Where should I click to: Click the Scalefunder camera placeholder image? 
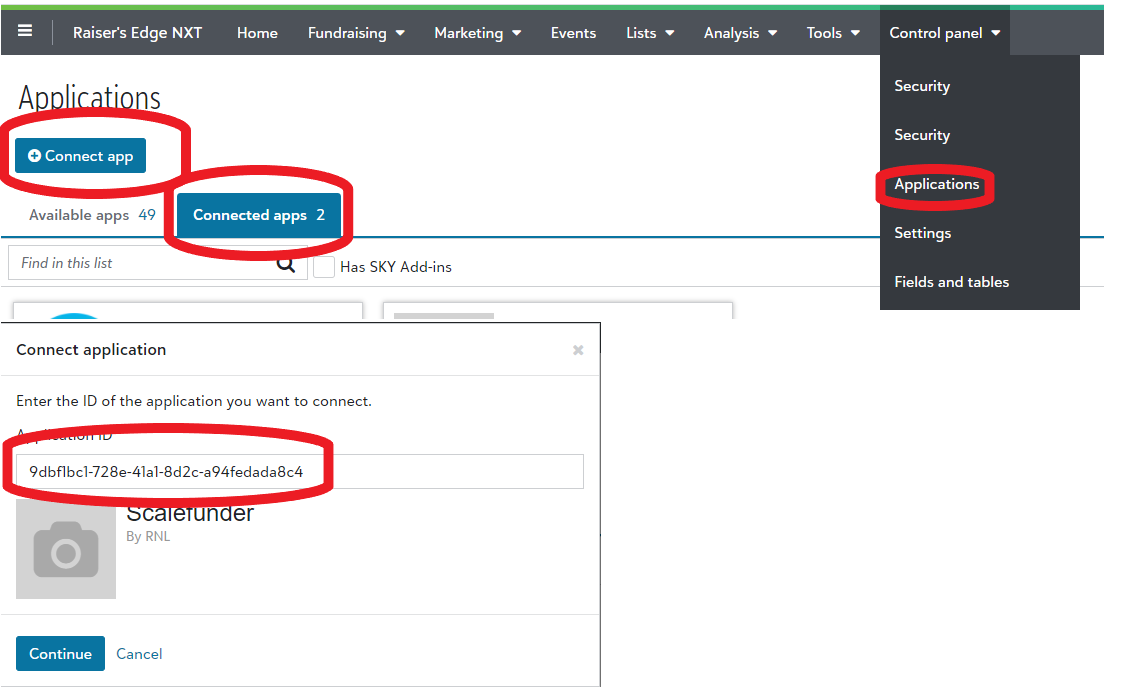tap(66, 549)
